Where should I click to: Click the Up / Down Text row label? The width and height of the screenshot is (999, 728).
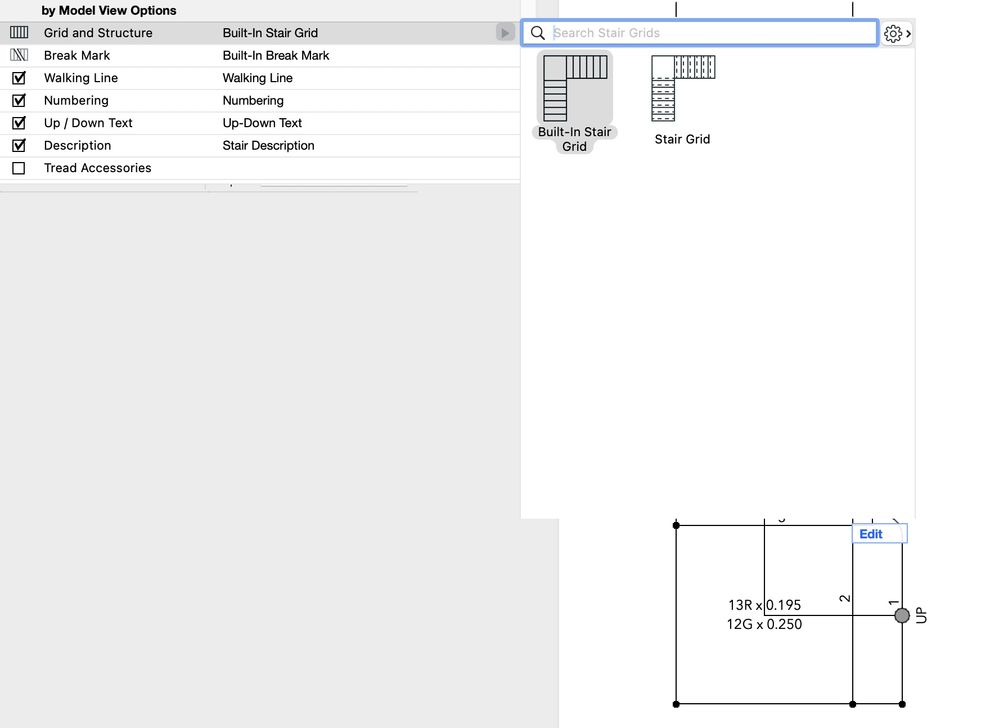[x=88, y=123]
